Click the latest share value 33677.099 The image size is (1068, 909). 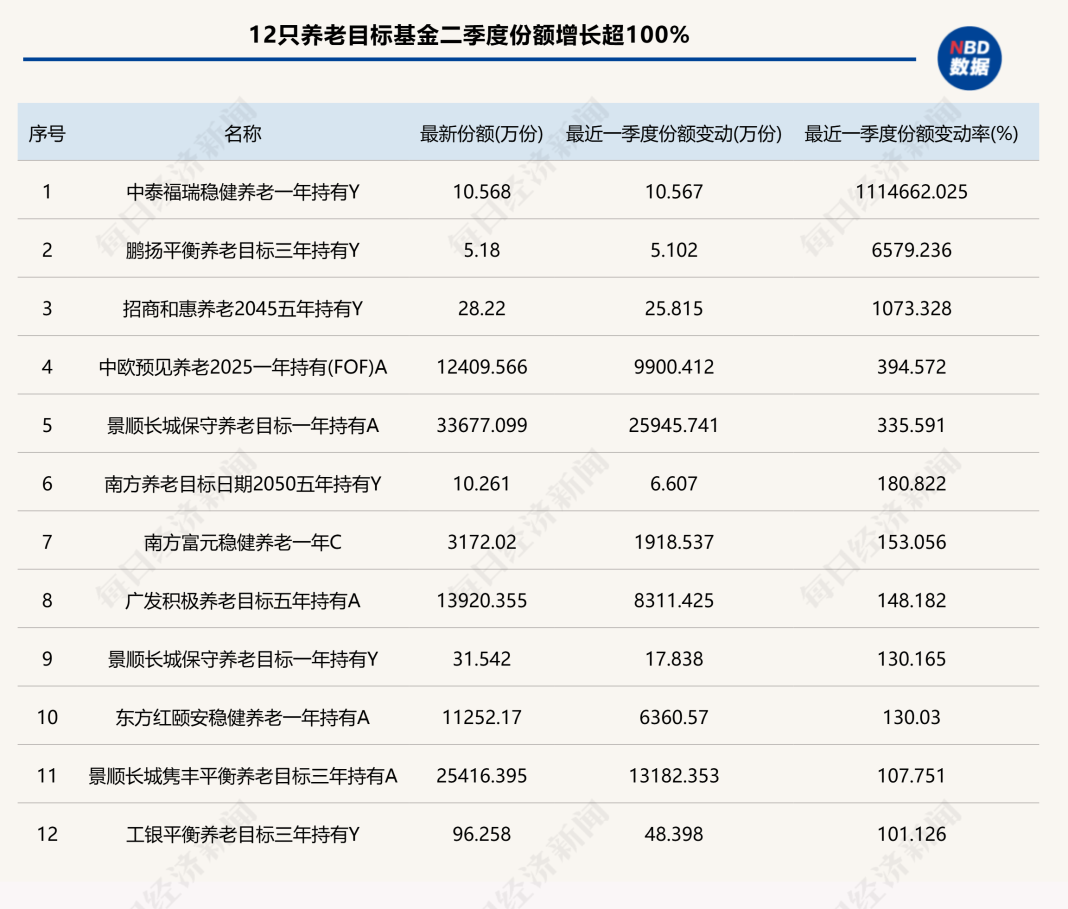click(x=482, y=426)
